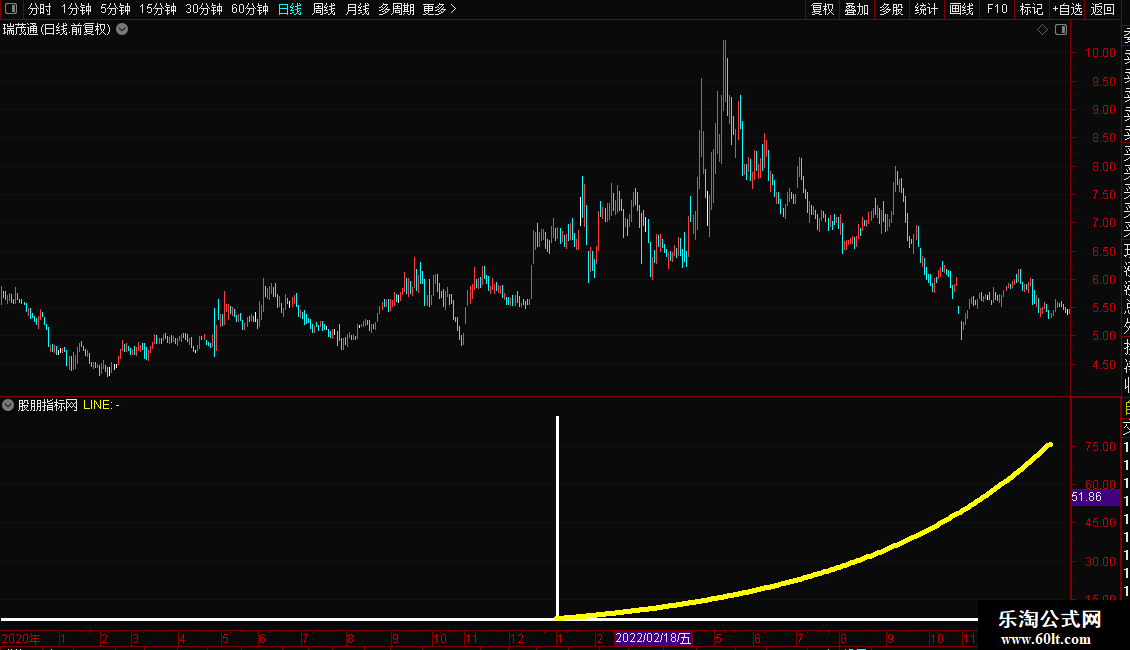Expand the 更多 periods menu
Image resolution: width=1130 pixels, height=650 pixels.
click(440, 9)
